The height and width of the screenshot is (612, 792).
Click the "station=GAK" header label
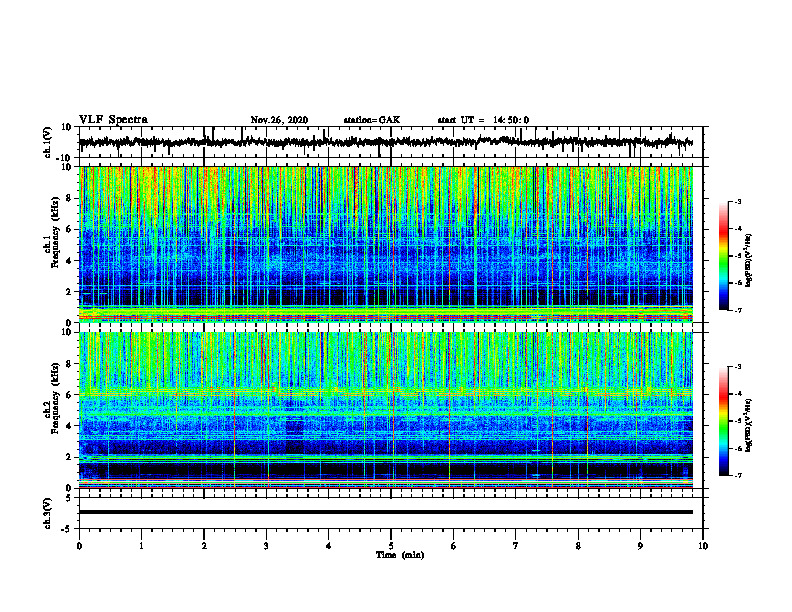(372, 120)
